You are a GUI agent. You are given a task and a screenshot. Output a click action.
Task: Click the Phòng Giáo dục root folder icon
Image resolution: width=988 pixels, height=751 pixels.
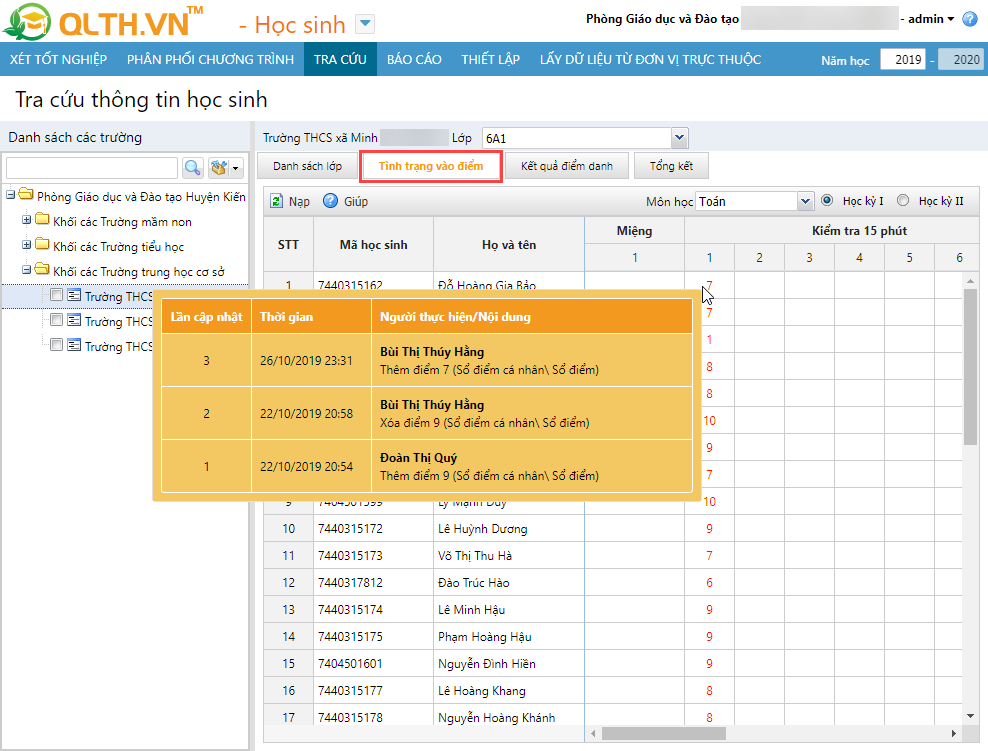point(26,196)
